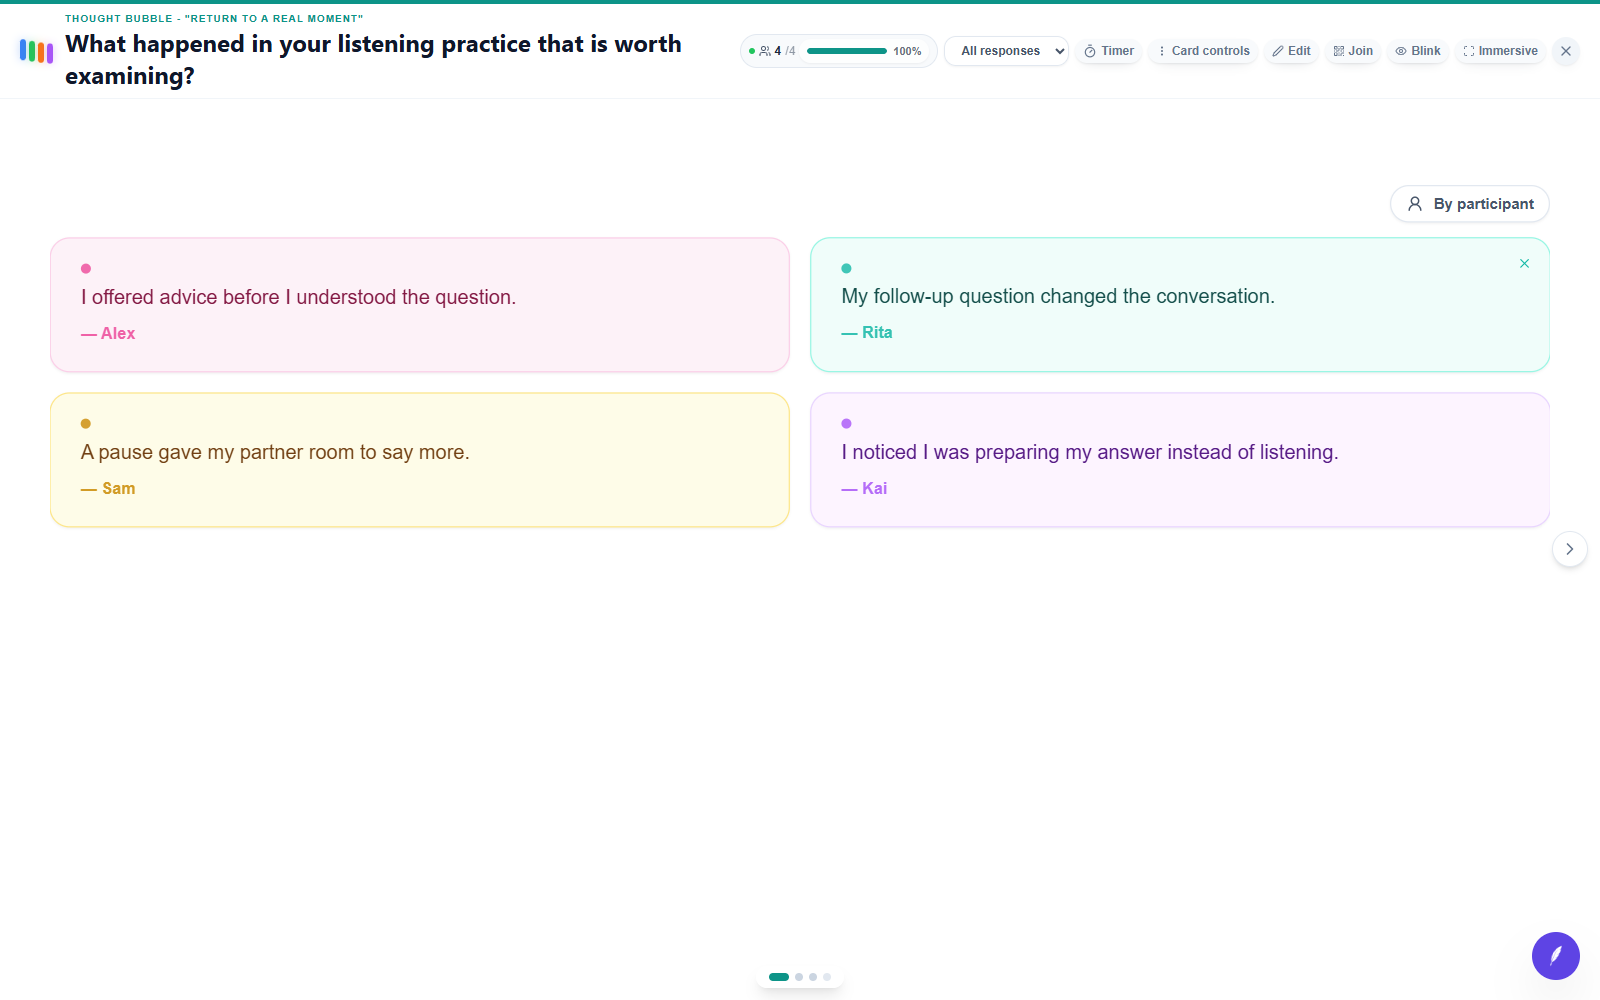Click Rita's follow-up question text
Image resolution: width=1600 pixels, height=1000 pixels.
pyautogui.click(x=1058, y=296)
